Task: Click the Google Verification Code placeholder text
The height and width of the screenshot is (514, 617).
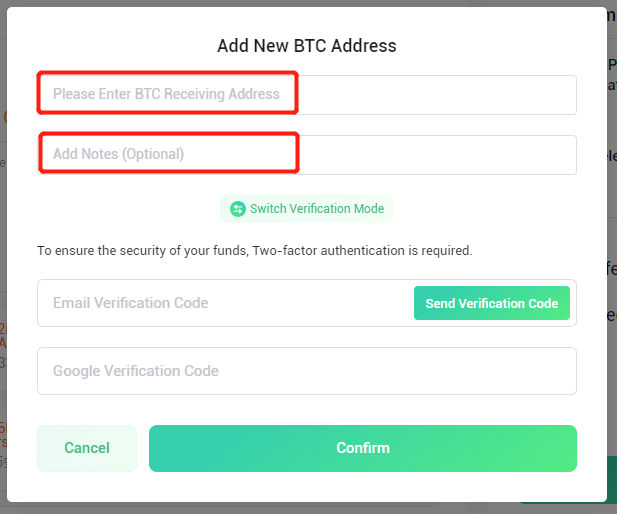Action: 136,371
